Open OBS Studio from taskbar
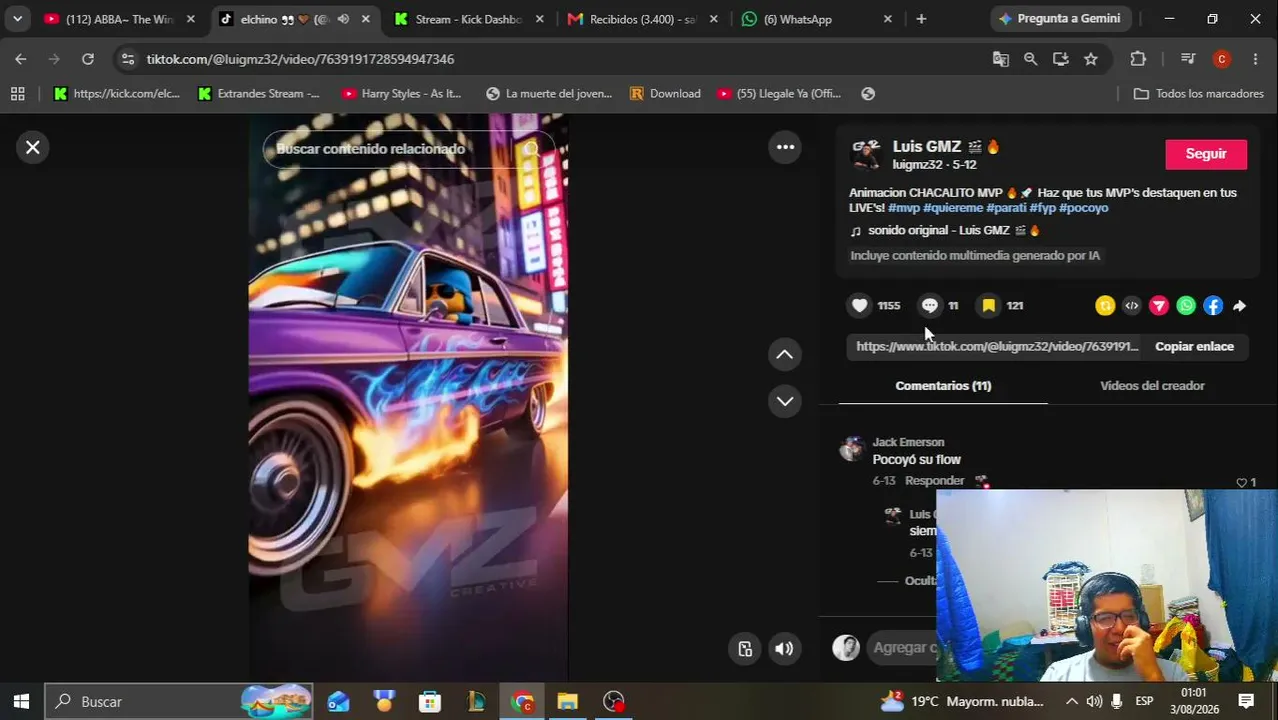The image size is (1278, 720). point(613,702)
